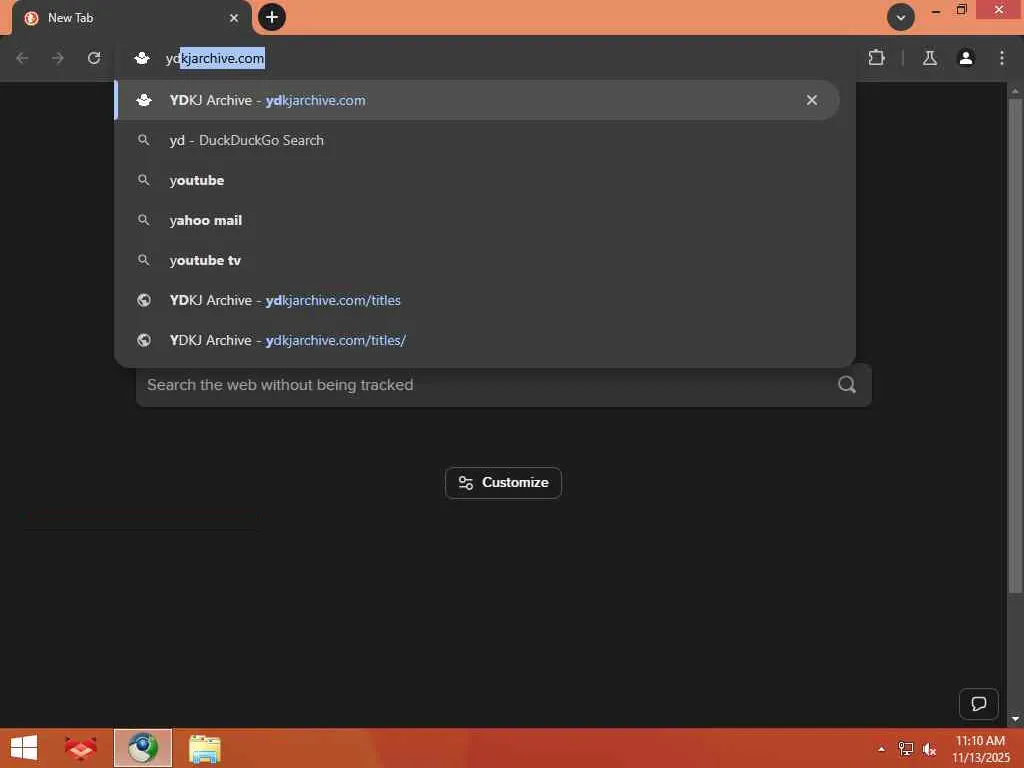
Task: Click the site icon in the address bar
Action: 142,58
